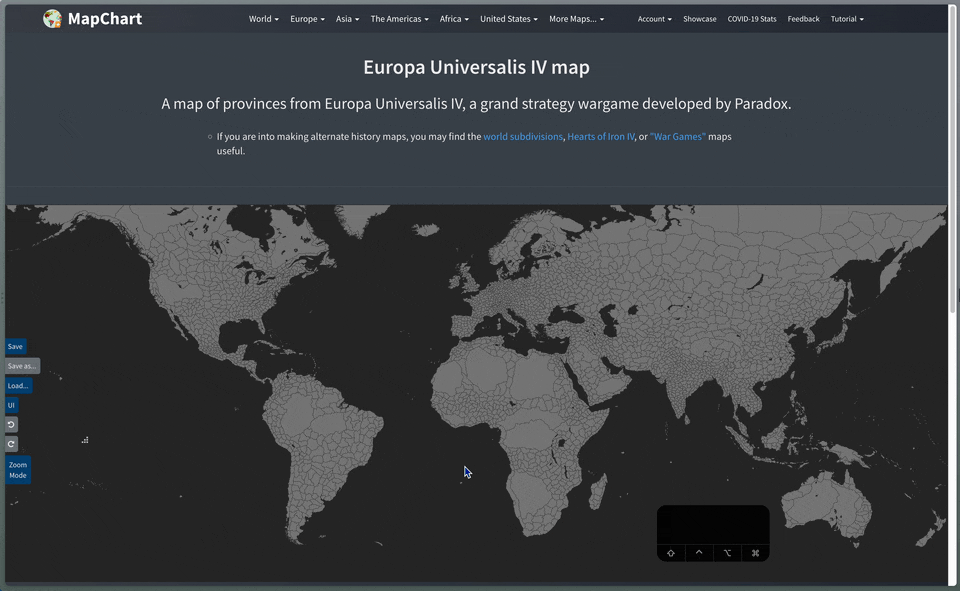The width and height of the screenshot is (960, 591).
Task: Click the Option key icon in overlay
Action: [727, 553]
